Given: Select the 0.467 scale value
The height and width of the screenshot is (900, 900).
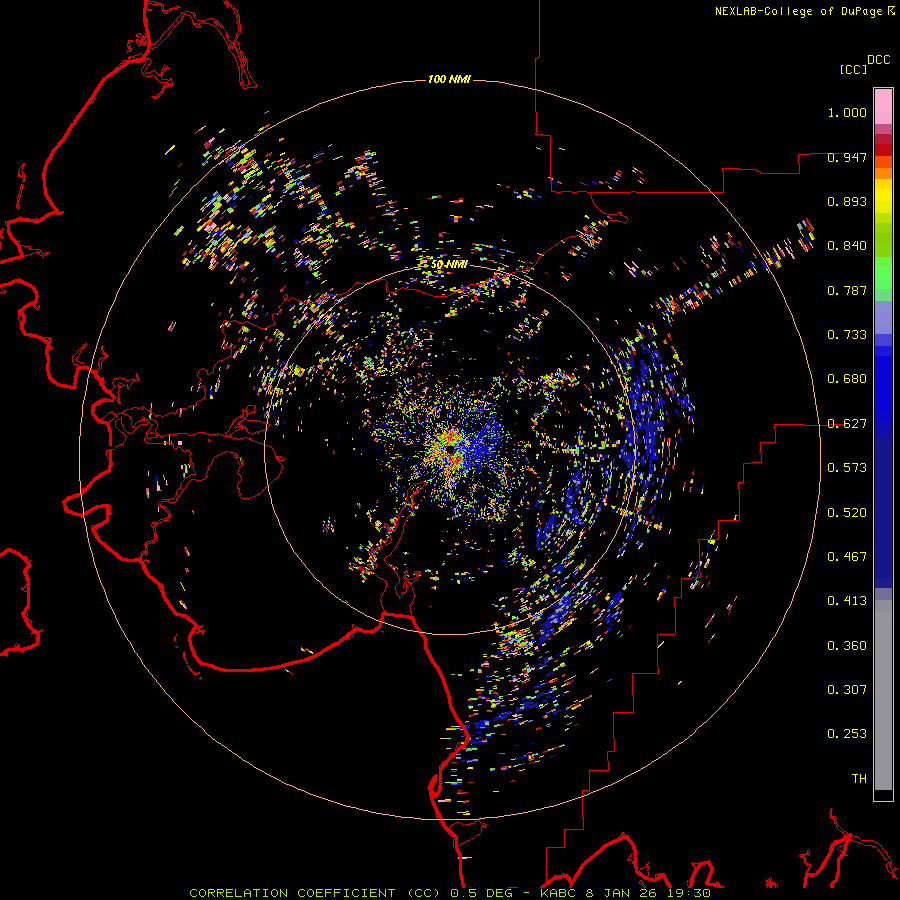Looking at the screenshot, I should click(x=847, y=557).
